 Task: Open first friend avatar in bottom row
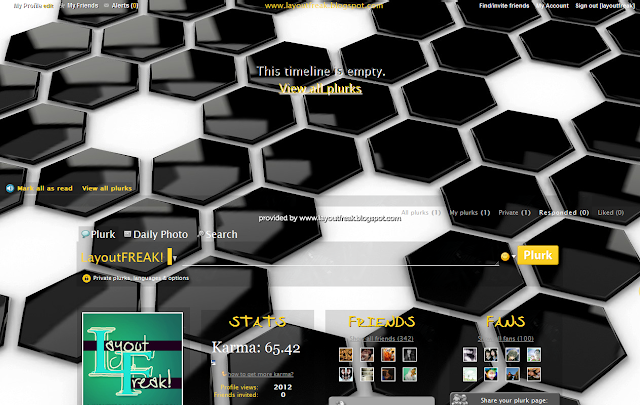pyautogui.click(x=346, y=374)
